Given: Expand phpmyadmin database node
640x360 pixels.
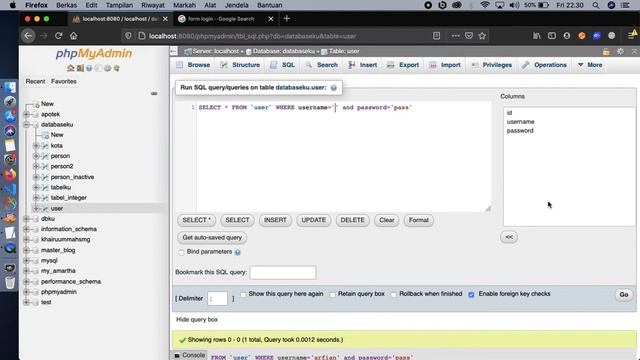Looking at the screenshot, I should pos(27,292).
